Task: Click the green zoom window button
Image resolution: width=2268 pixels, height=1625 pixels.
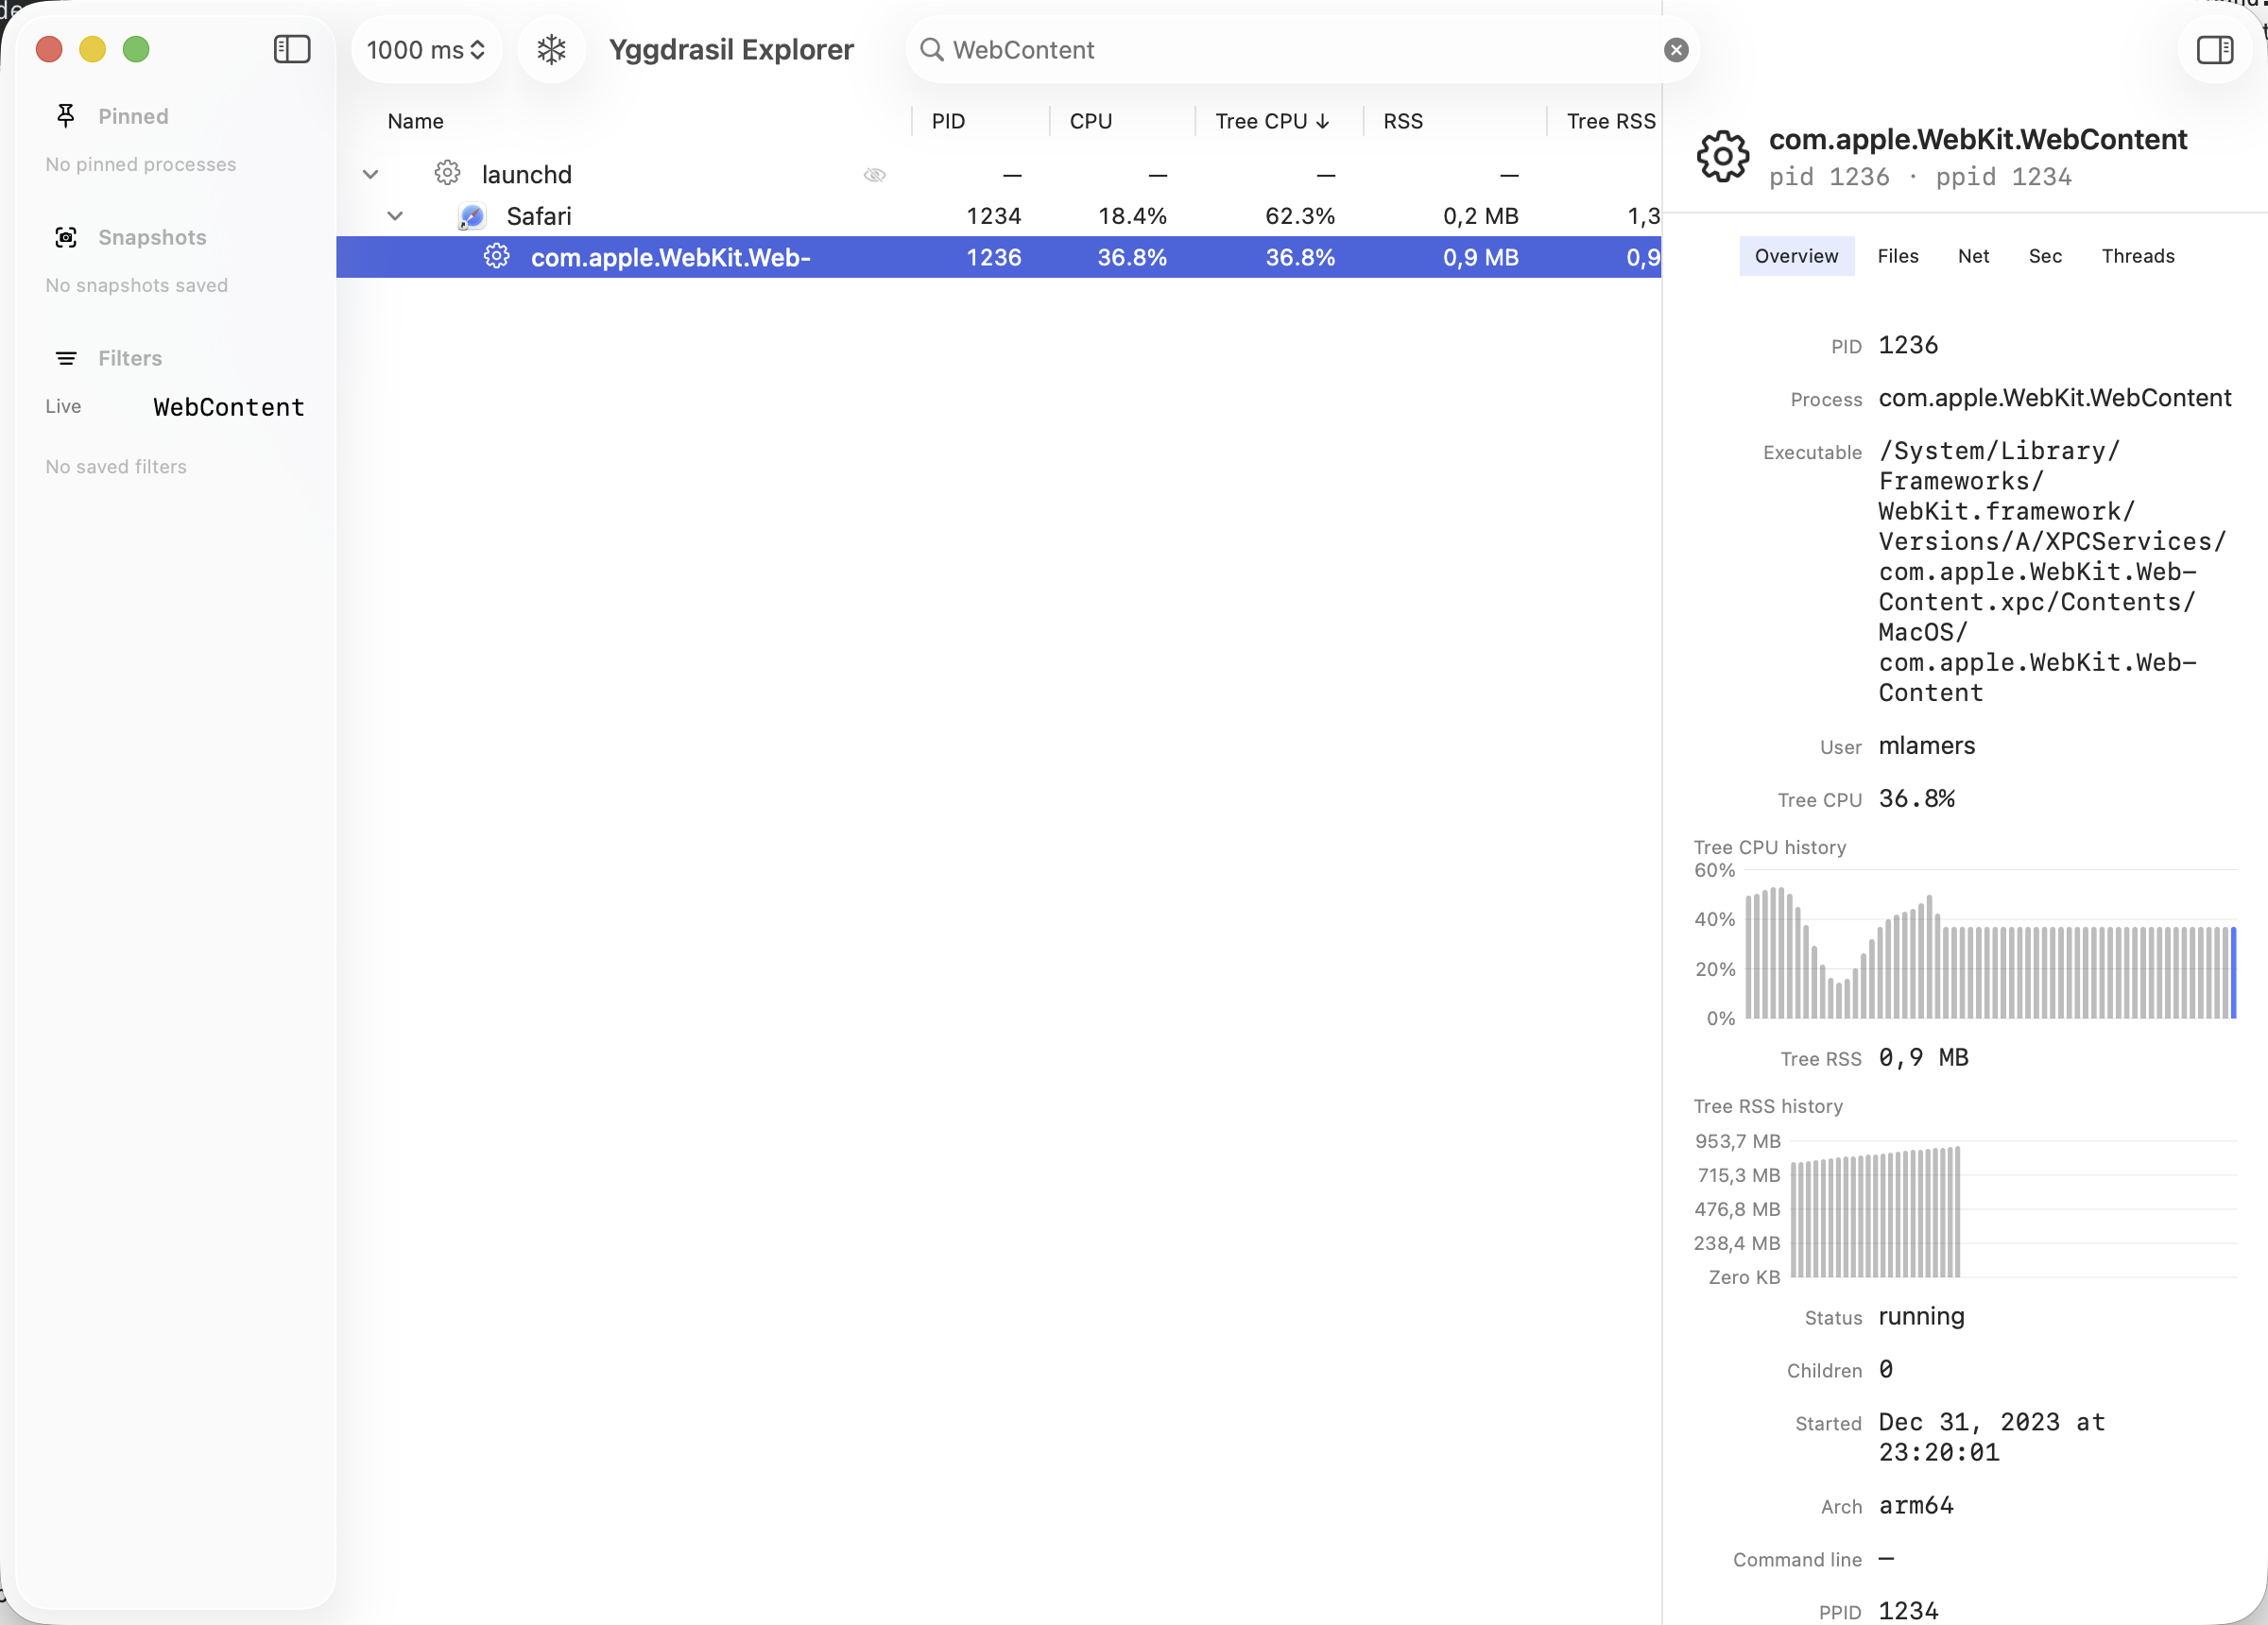Action: pyautogui.click(x=136, y=49)
